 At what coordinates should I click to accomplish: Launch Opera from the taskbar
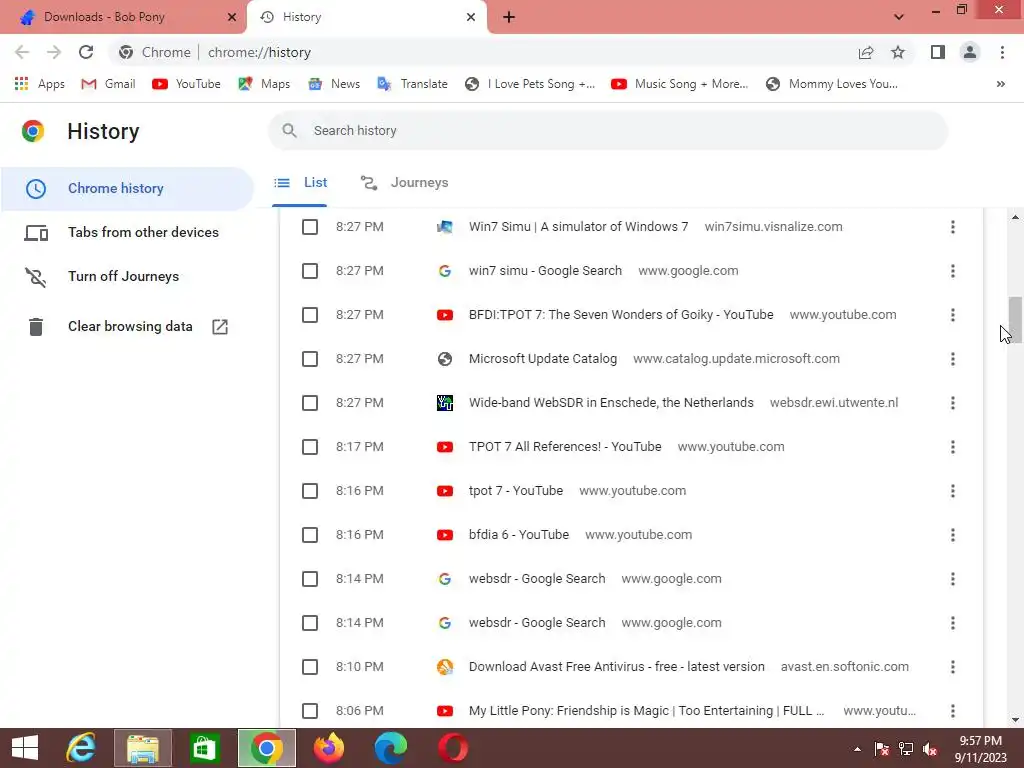453,748
